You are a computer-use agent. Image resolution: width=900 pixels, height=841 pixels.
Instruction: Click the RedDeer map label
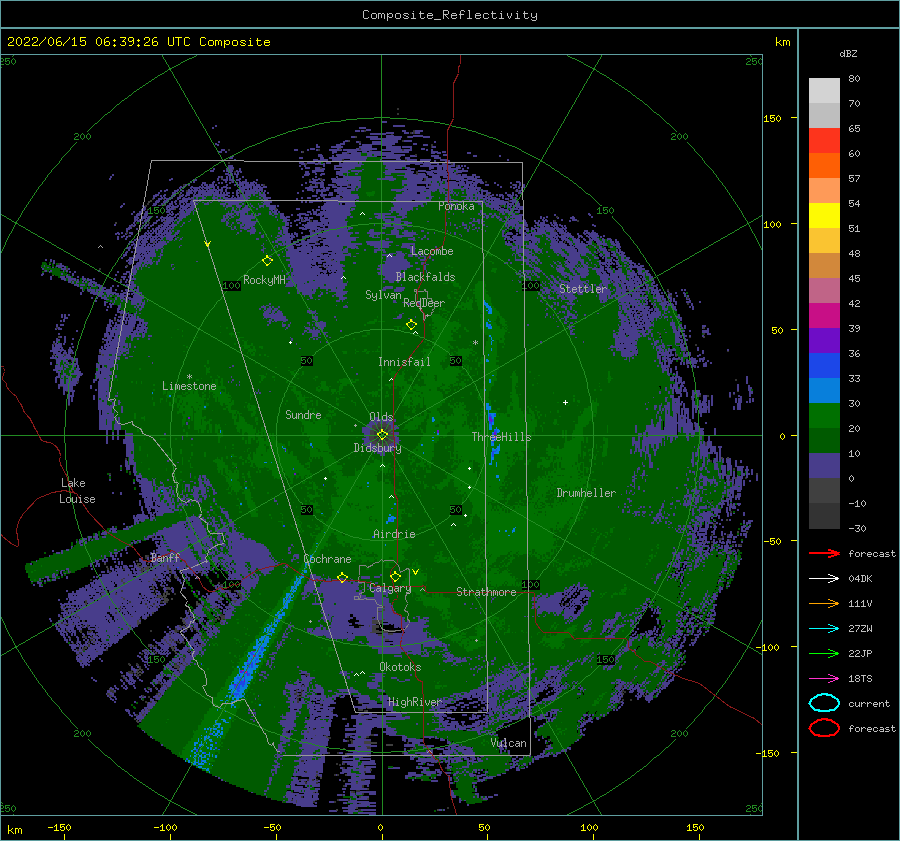pos(424,303)
